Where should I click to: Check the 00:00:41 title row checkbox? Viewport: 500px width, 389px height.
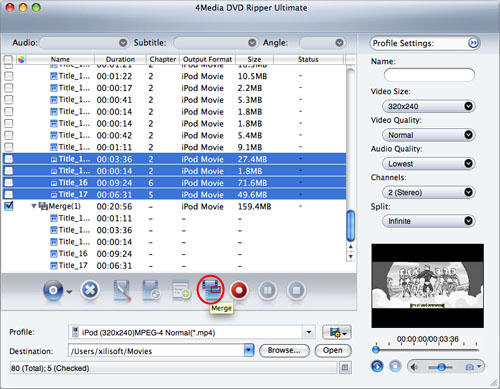click(8, 100)
